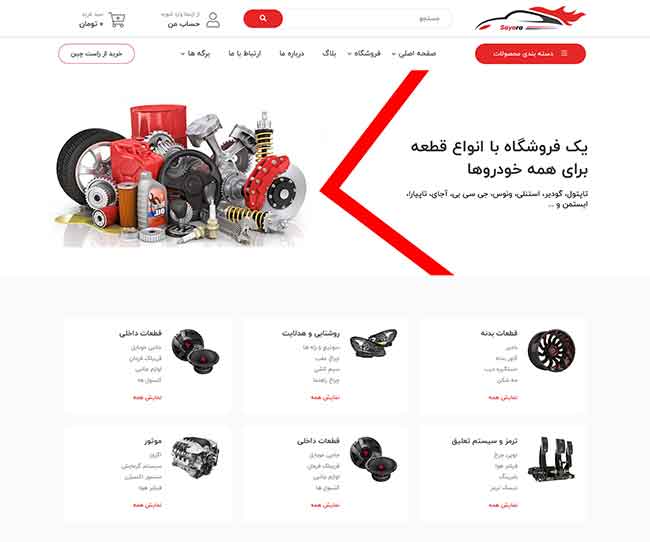Viewport: 650px width, 542px height.
Task: Click the hamburger icon in categories button
Action: tap(564, 53)
